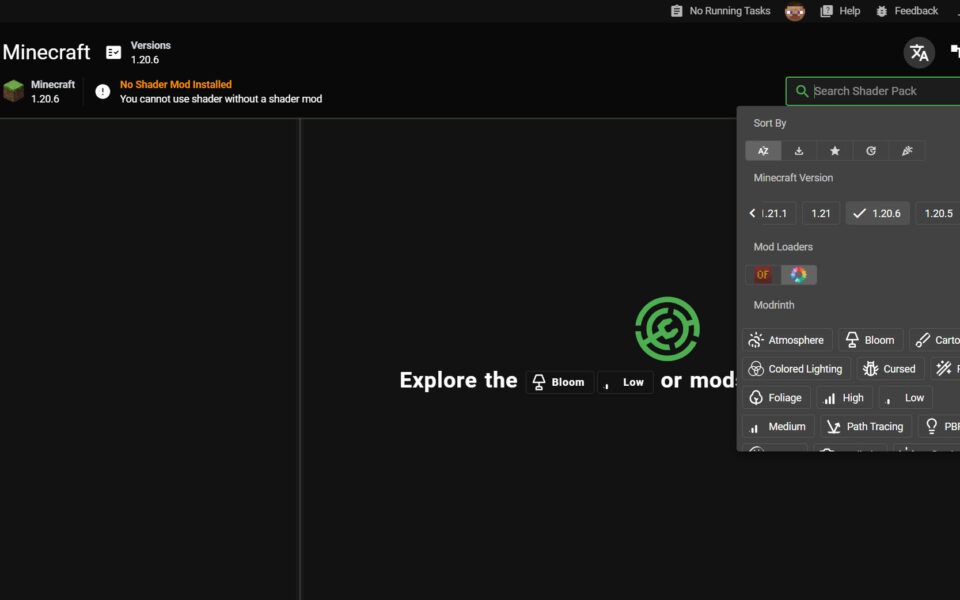The height and width of the screenshot is (600, 960).
Task: Focus the Search Shader Pack field
Action: pos(873,91)
